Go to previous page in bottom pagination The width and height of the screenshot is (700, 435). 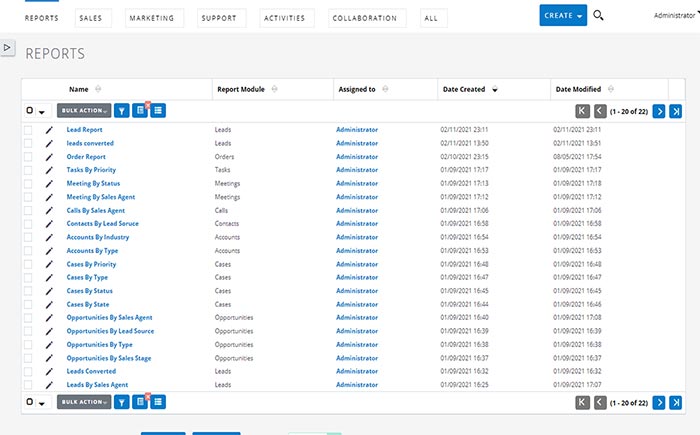click(600, 403)
